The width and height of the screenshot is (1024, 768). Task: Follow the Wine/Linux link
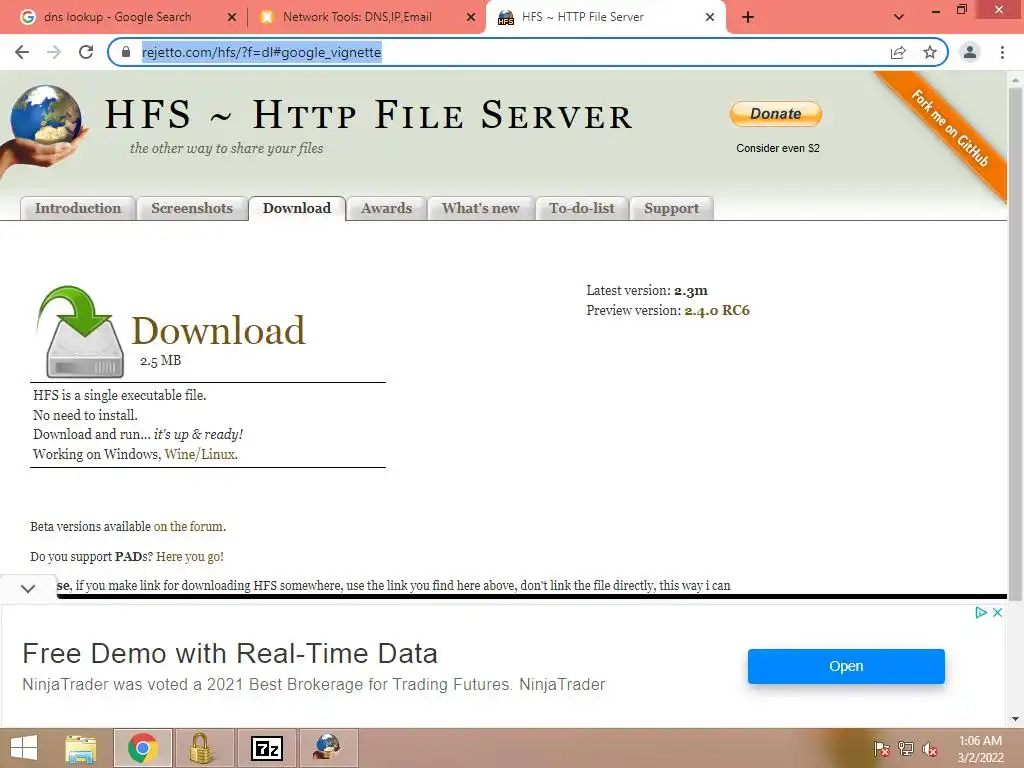pos(200,454)
